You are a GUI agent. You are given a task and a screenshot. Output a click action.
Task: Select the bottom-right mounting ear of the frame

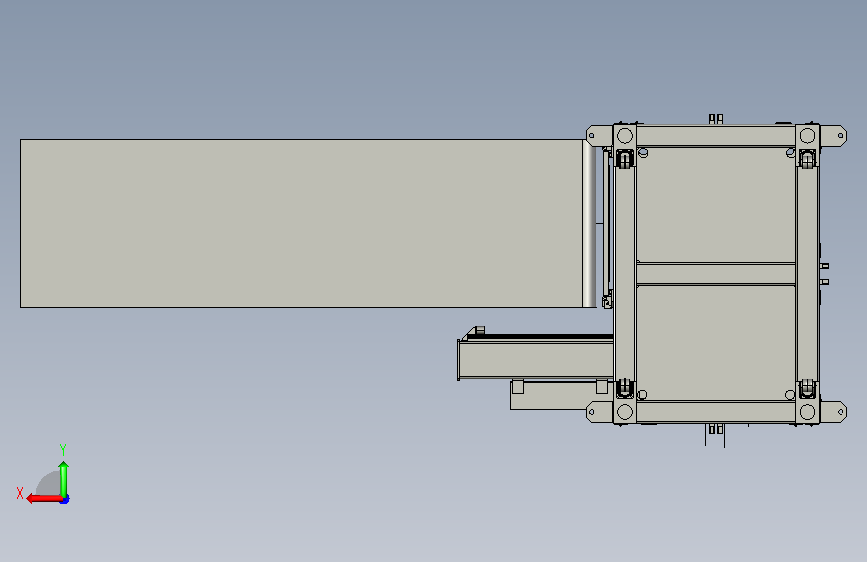tap(833, 412)
